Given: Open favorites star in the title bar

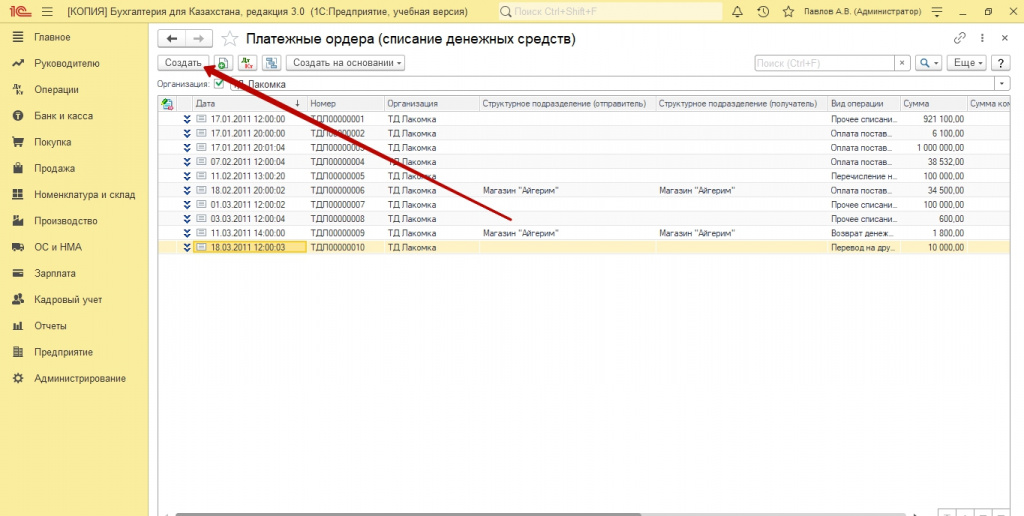Looking at the screenshot, I should pyautogui.click(x=788, y=12).
